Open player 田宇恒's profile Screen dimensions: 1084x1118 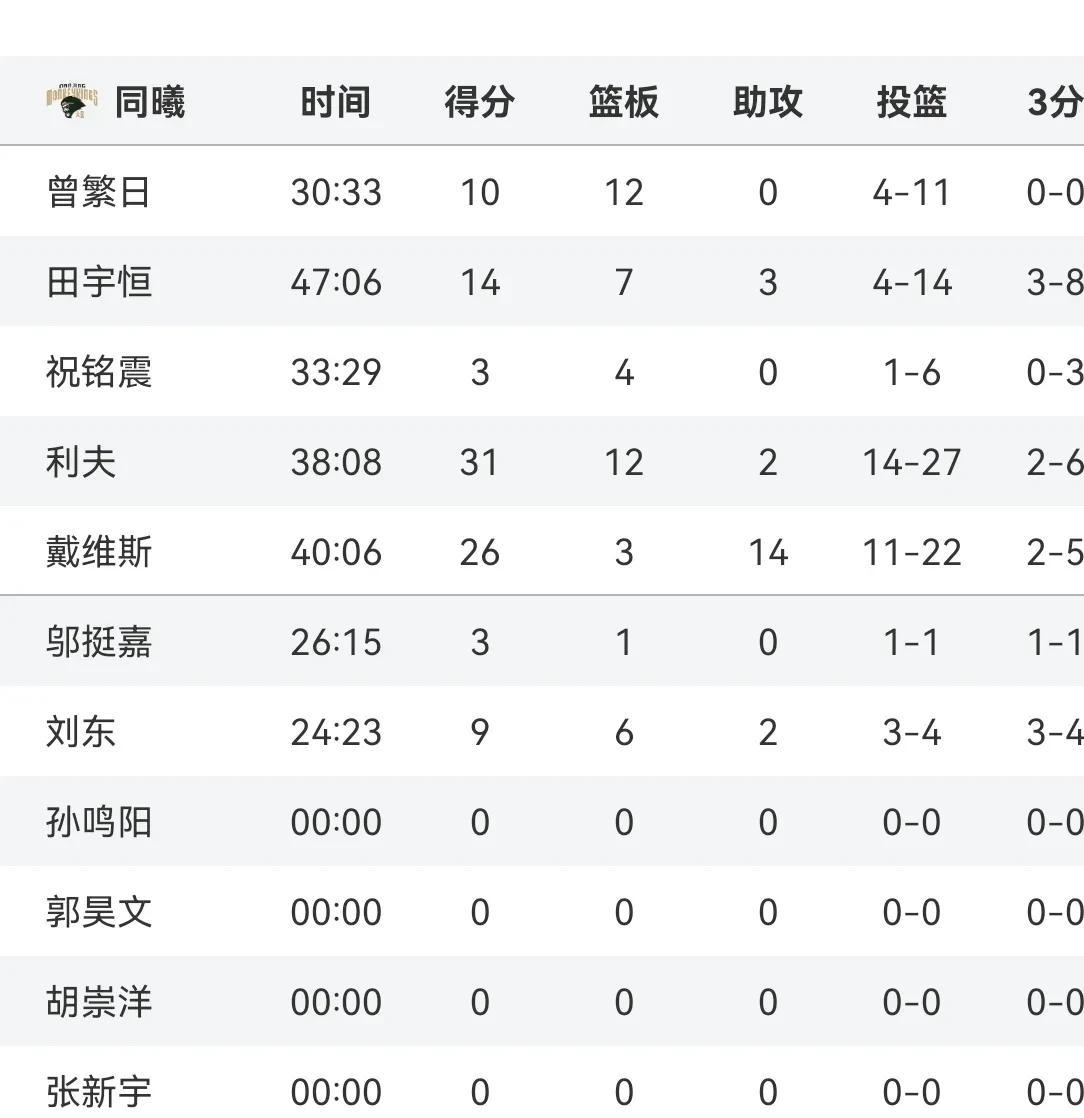tap(99, 282)
